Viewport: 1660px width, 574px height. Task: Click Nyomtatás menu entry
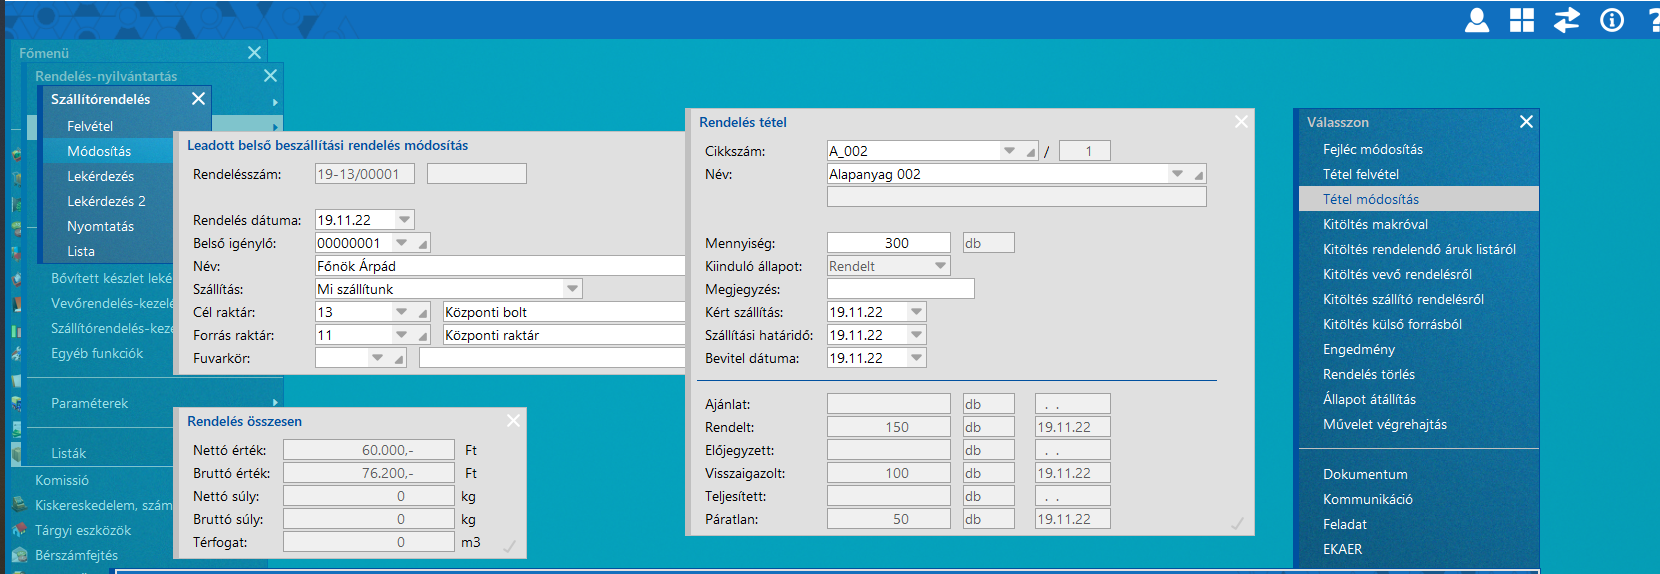(100, 226)
